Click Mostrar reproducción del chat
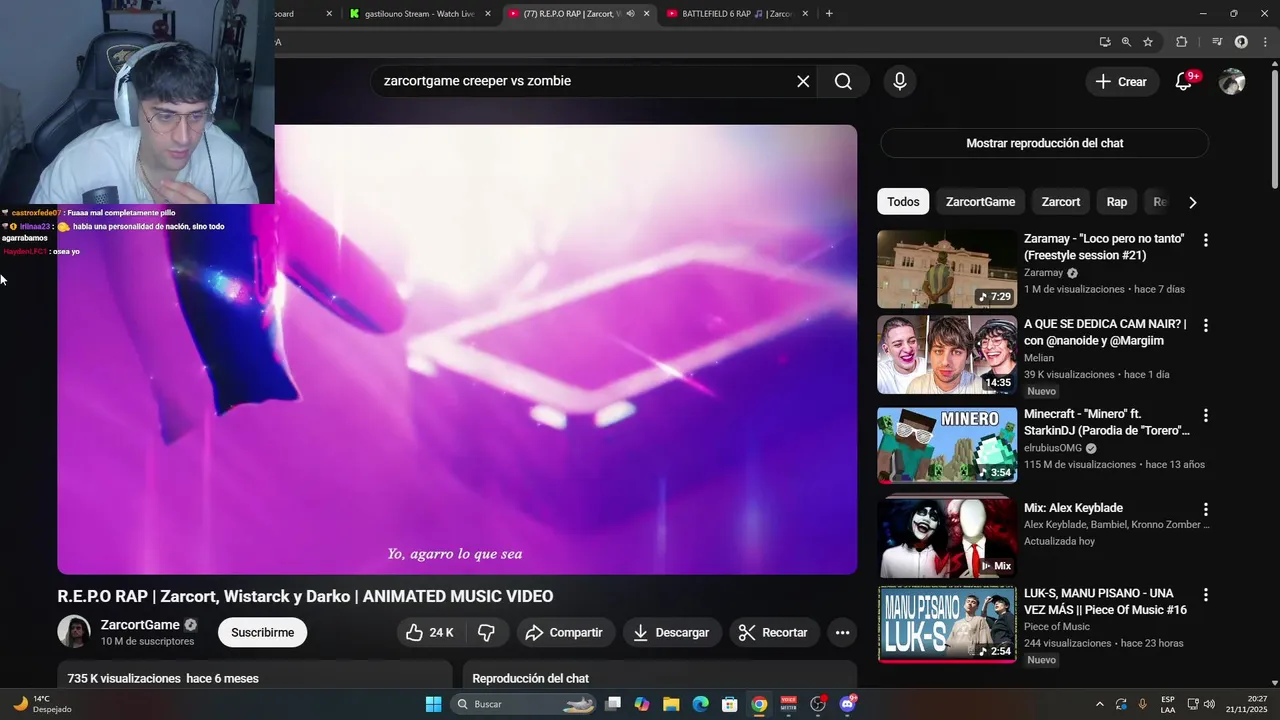Screen dimensions: 1280x720 pyautogui.click(x=1044, y=143)
